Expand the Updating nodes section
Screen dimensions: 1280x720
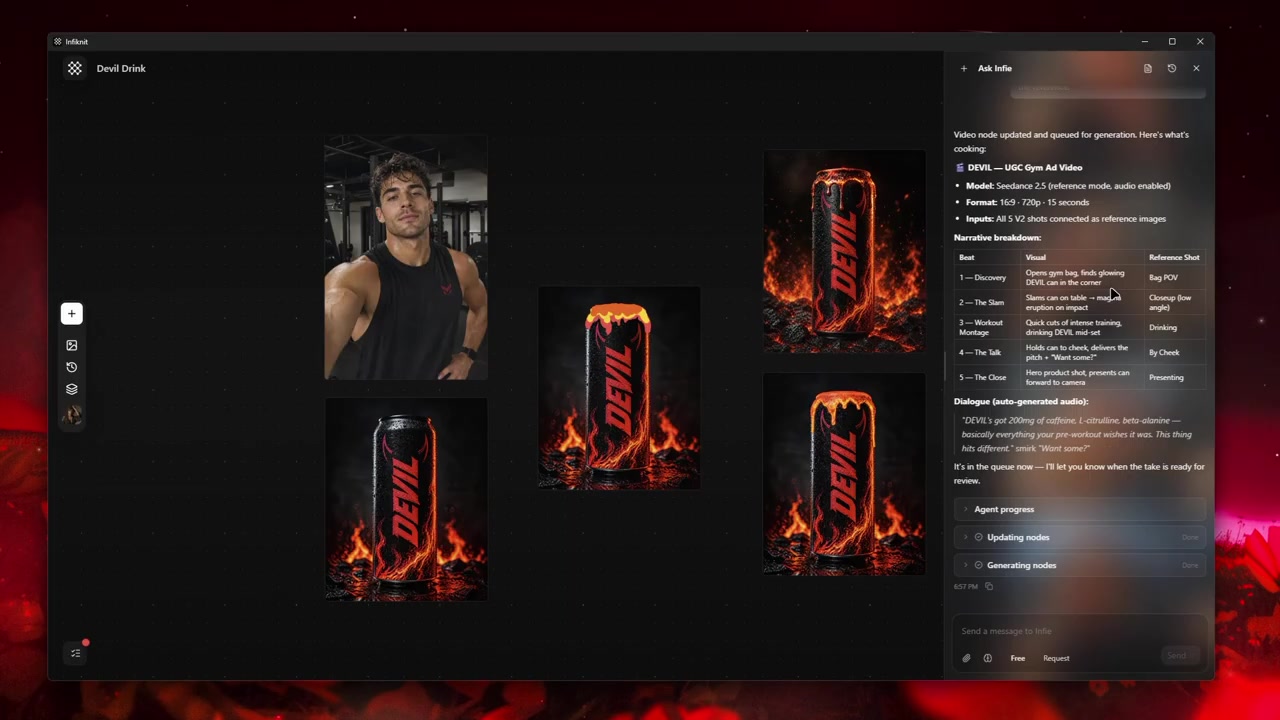tap(1080, 537)
